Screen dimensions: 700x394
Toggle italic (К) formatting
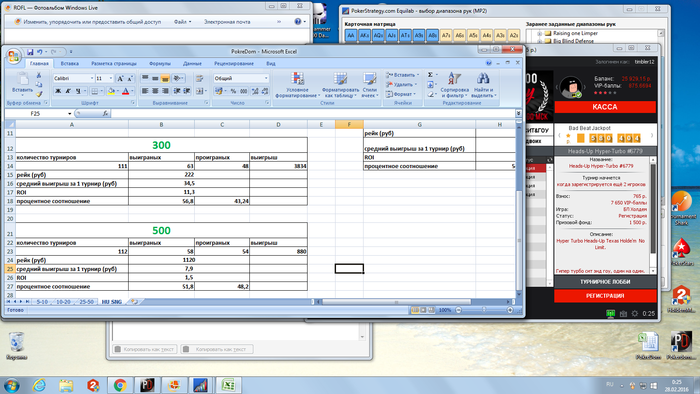(68, 91)
